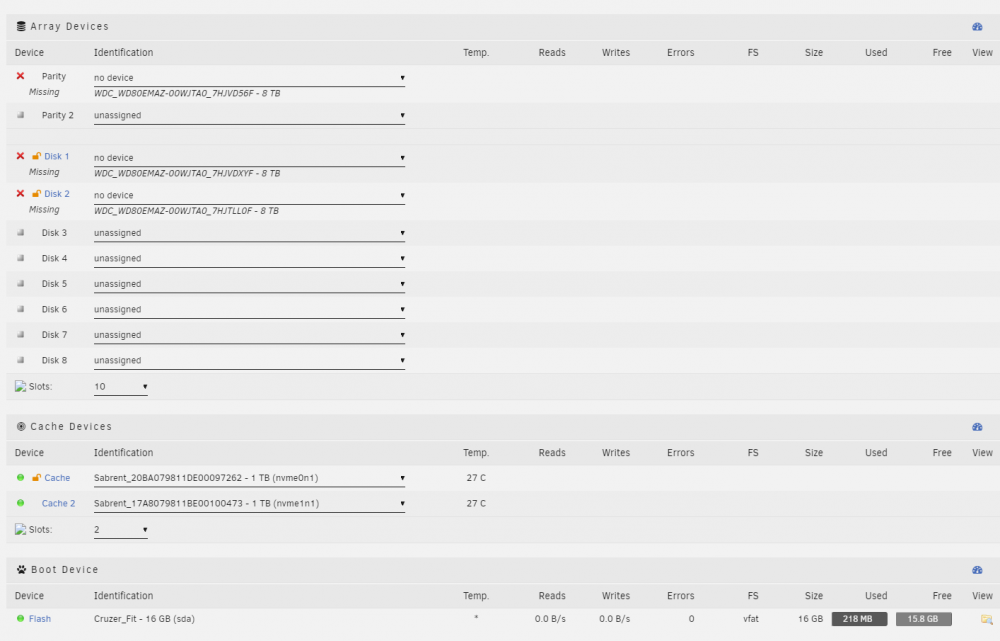Click the missing Disk 1 serial 7HJVDXYF text
1000x641 pixels.
187,173
